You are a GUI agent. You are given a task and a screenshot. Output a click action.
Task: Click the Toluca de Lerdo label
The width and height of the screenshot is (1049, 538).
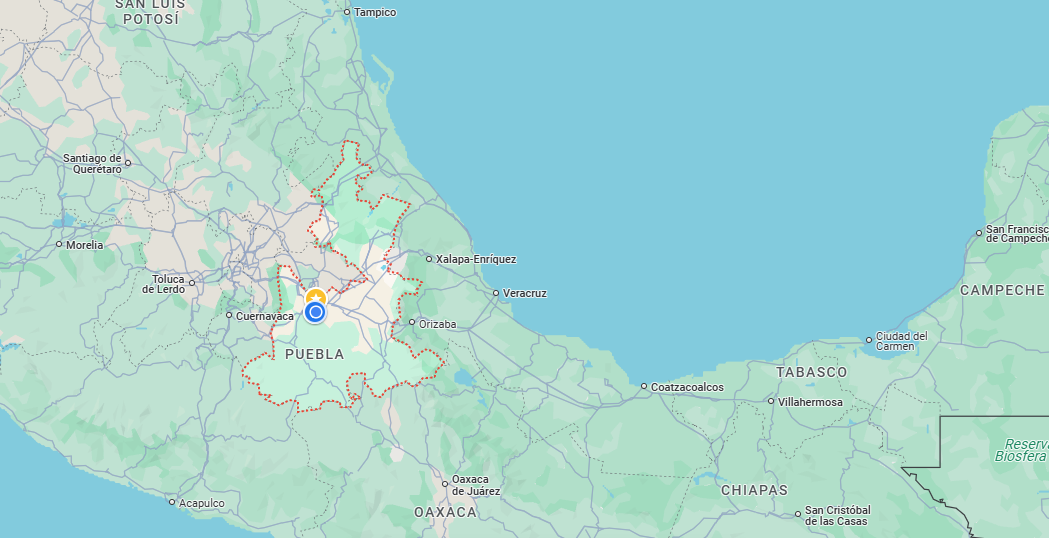164,284
